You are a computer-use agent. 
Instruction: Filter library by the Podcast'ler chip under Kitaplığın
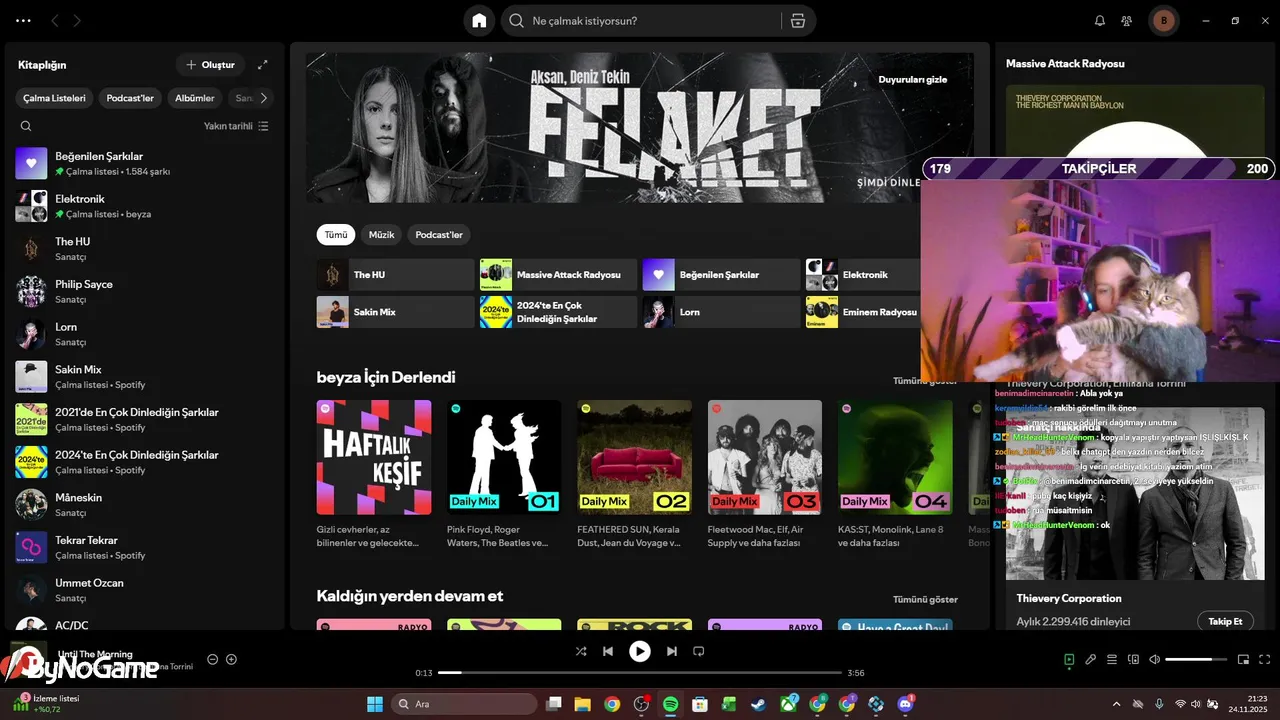click(131, 98)
